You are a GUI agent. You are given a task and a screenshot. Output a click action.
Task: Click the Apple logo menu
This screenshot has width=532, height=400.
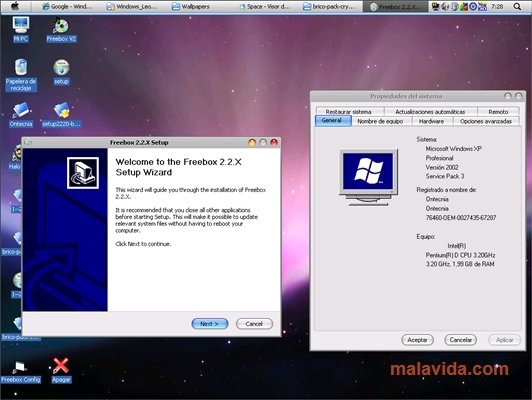[x=15, y=6]
